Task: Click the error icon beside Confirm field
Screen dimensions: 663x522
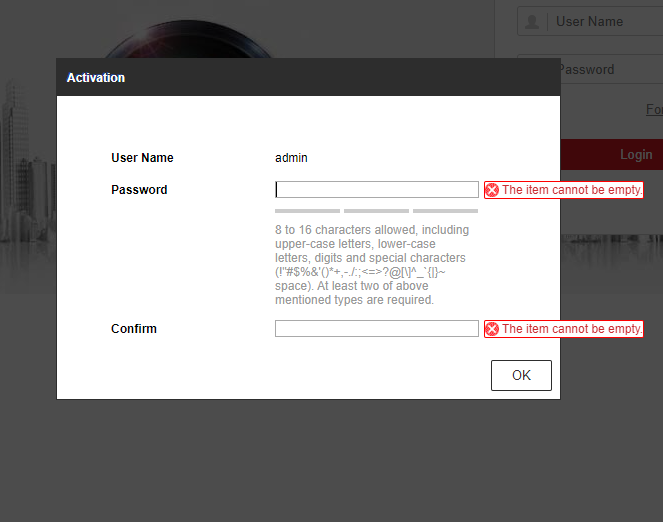Action: click(x=492, y=329)
